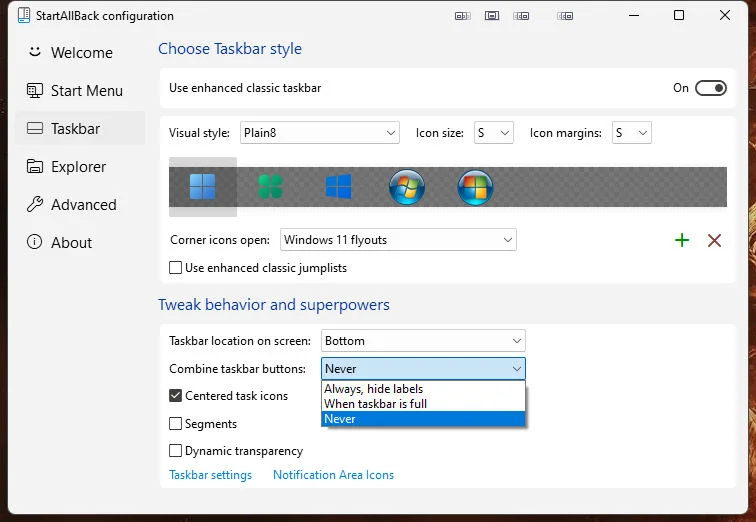This screenshot has height=522, width=756.
Task: Close the StartAllBack configuration window
Action: tap(725, 15)
